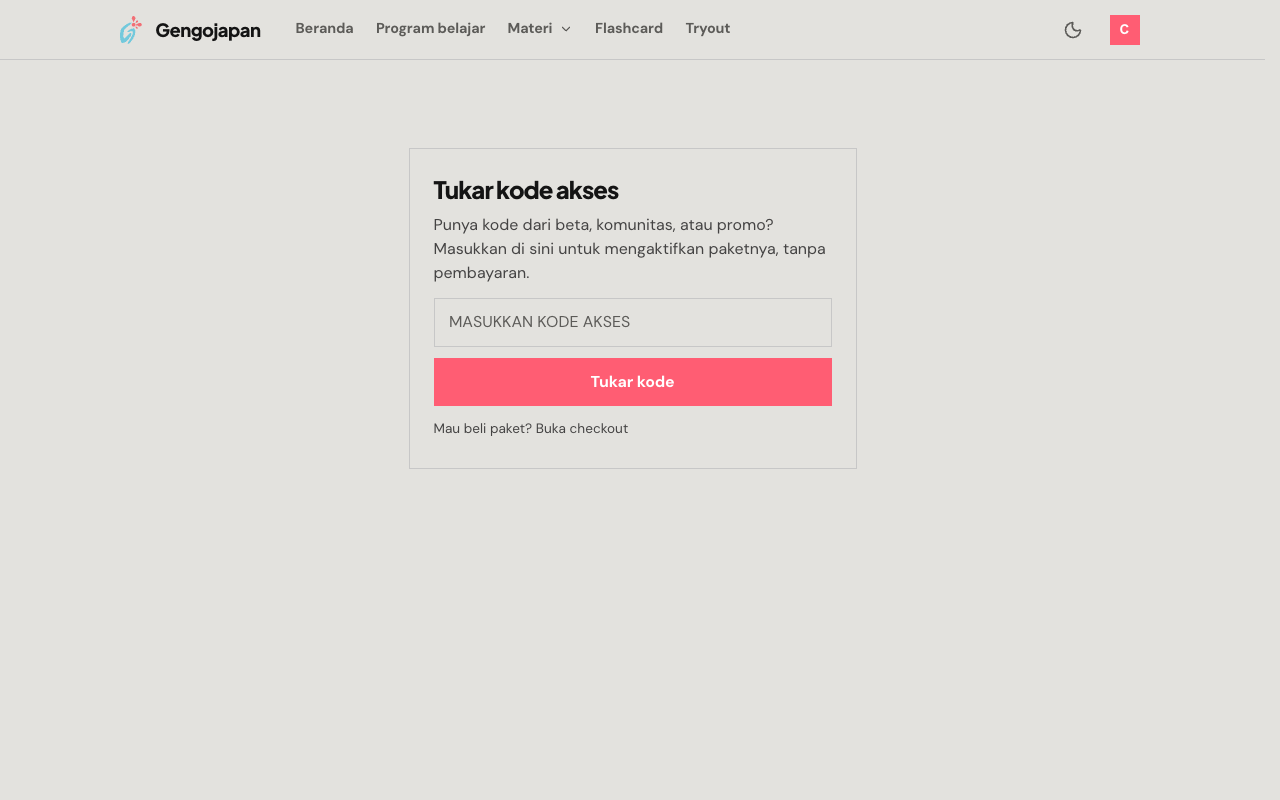Image resolution: width=1280 pixels, height=800 pixels.
Task: Toggle dark mode with the moon icon
Action: click(1073, 30)
